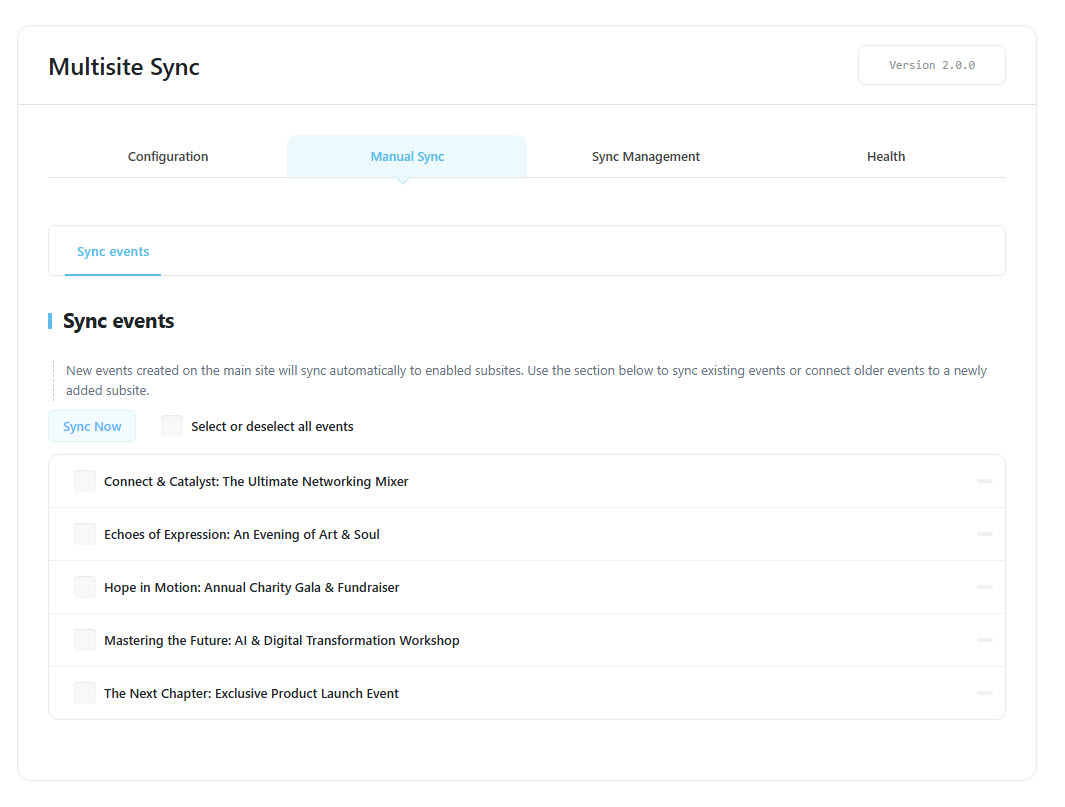Screen dimensions: 1065x807
Task: Click 'Connect & Catalyst: The Ultimate Networking Mixer' title
Action: pyautogui.click(x=256, y=482)
